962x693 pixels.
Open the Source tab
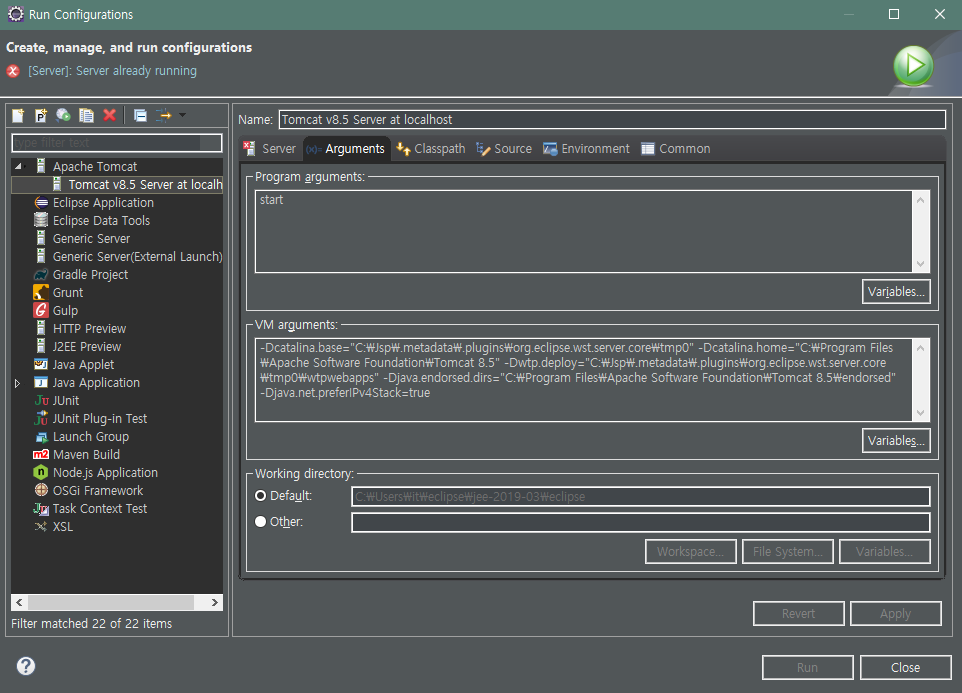[x=504, y=148]
